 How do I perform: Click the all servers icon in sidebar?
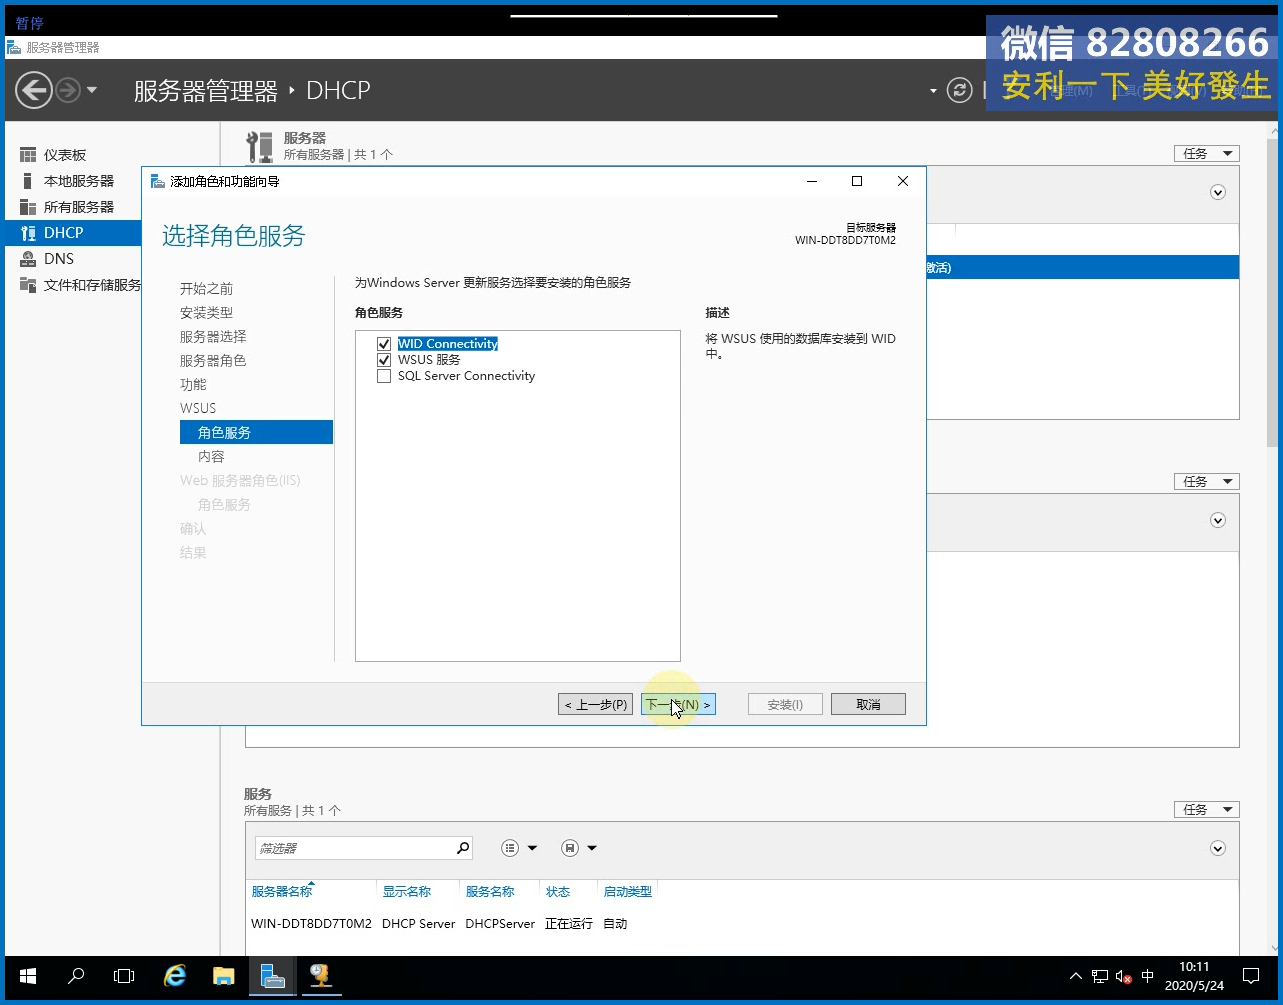(x=28, y=207)
